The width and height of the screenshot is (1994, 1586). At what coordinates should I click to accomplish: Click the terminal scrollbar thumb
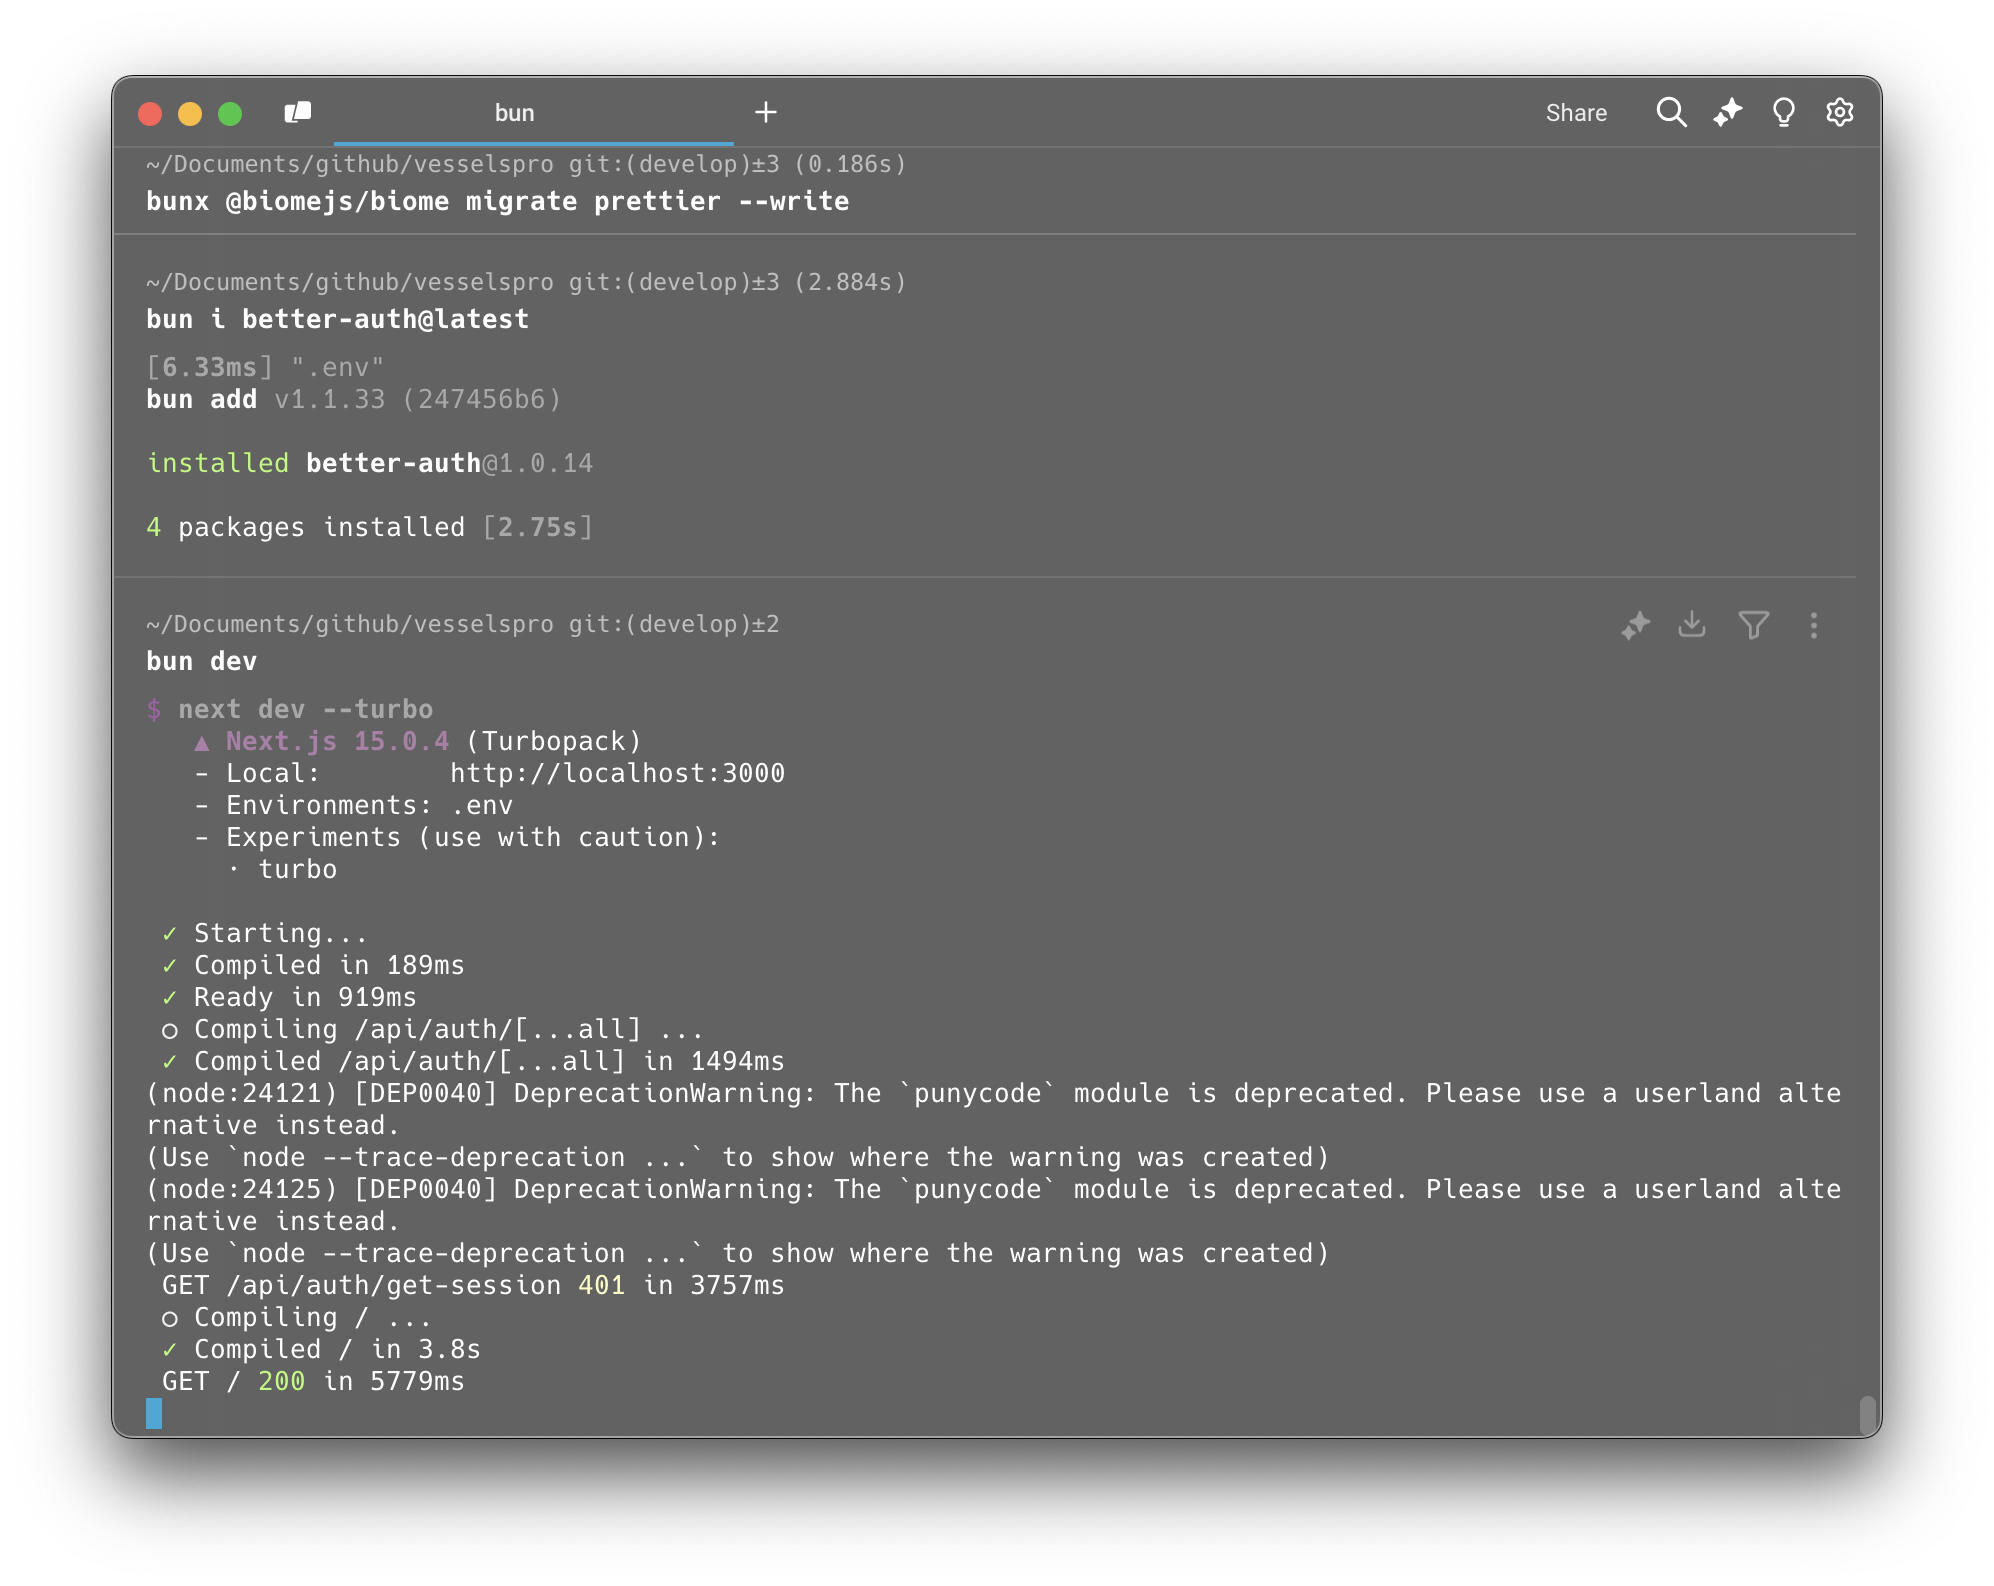1866,1414
